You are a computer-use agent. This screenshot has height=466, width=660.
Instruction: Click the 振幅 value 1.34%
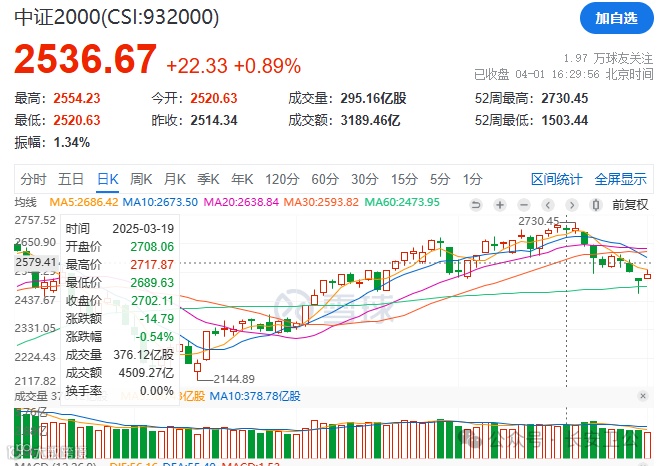72,142
